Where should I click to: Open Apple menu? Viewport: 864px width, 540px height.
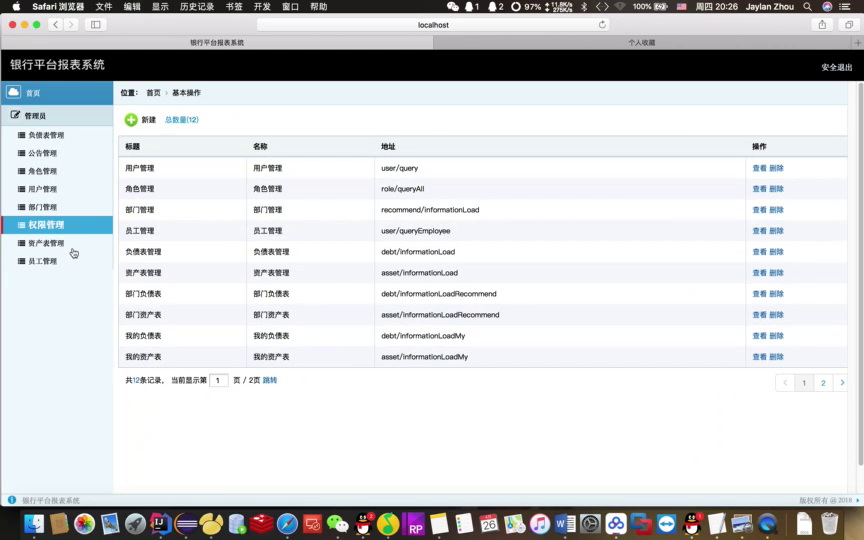click(17, 7)
